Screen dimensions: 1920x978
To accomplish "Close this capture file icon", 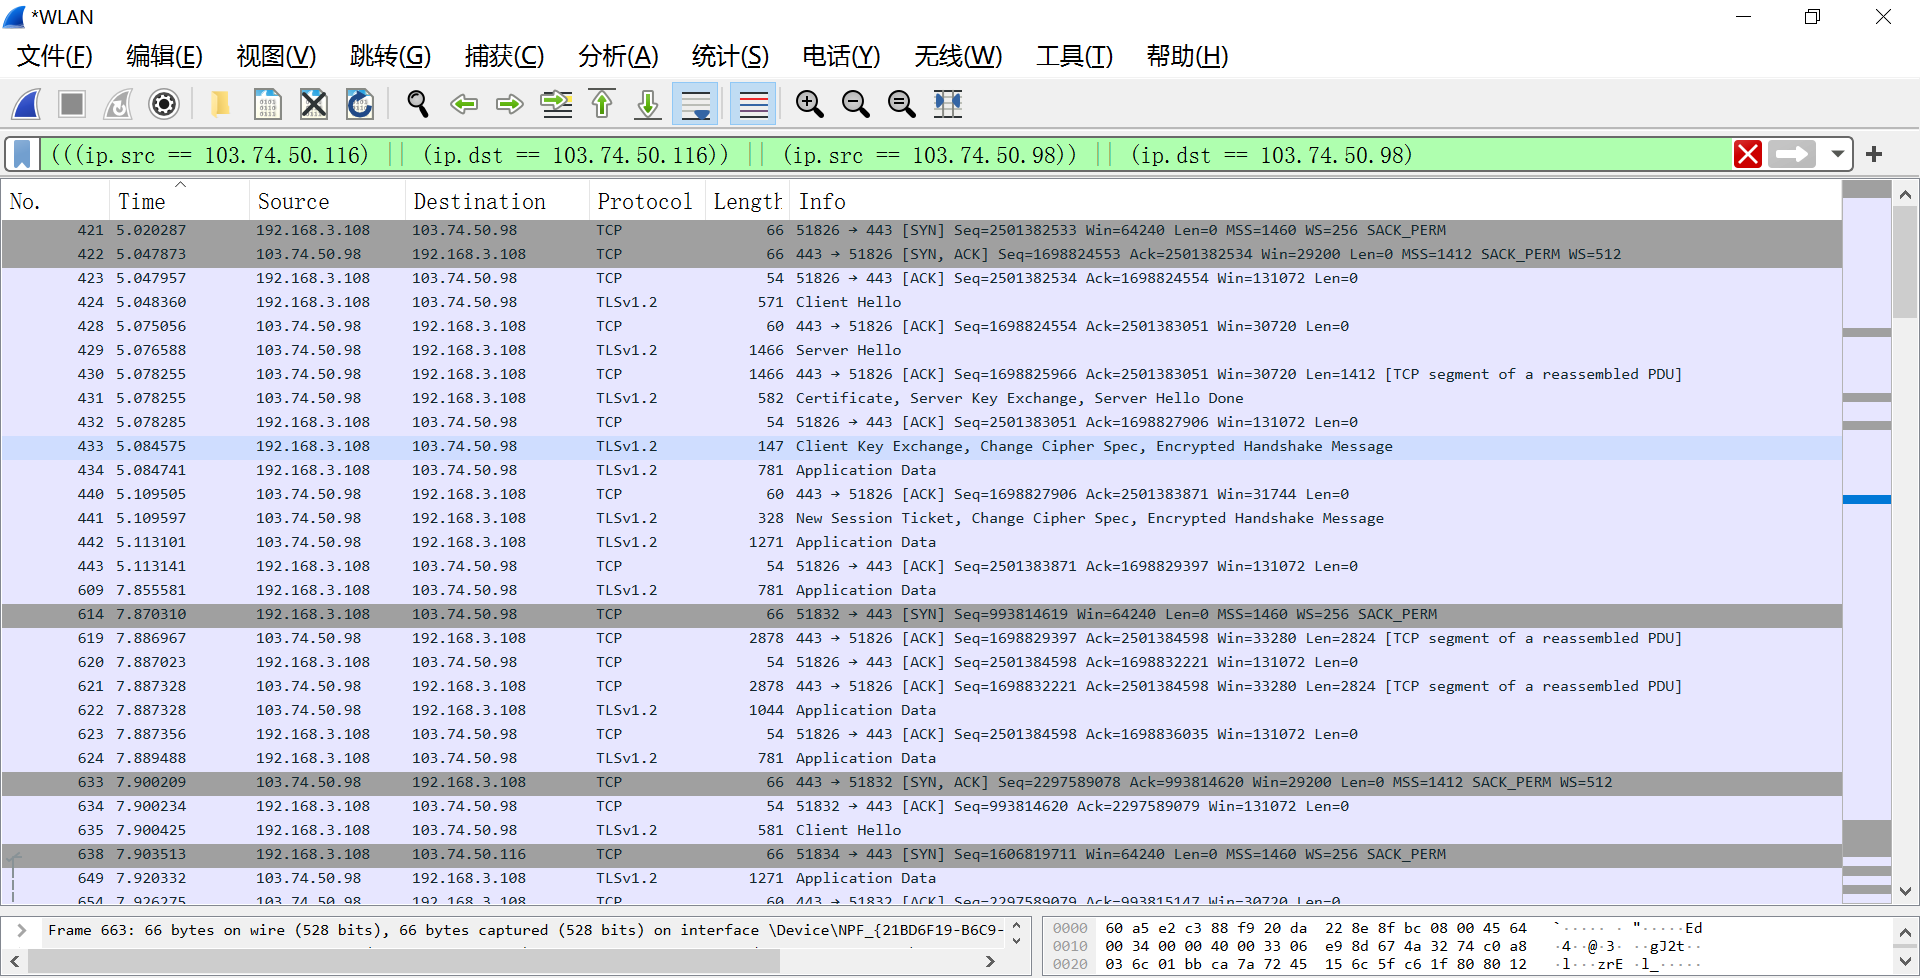I will pos(314,104).
